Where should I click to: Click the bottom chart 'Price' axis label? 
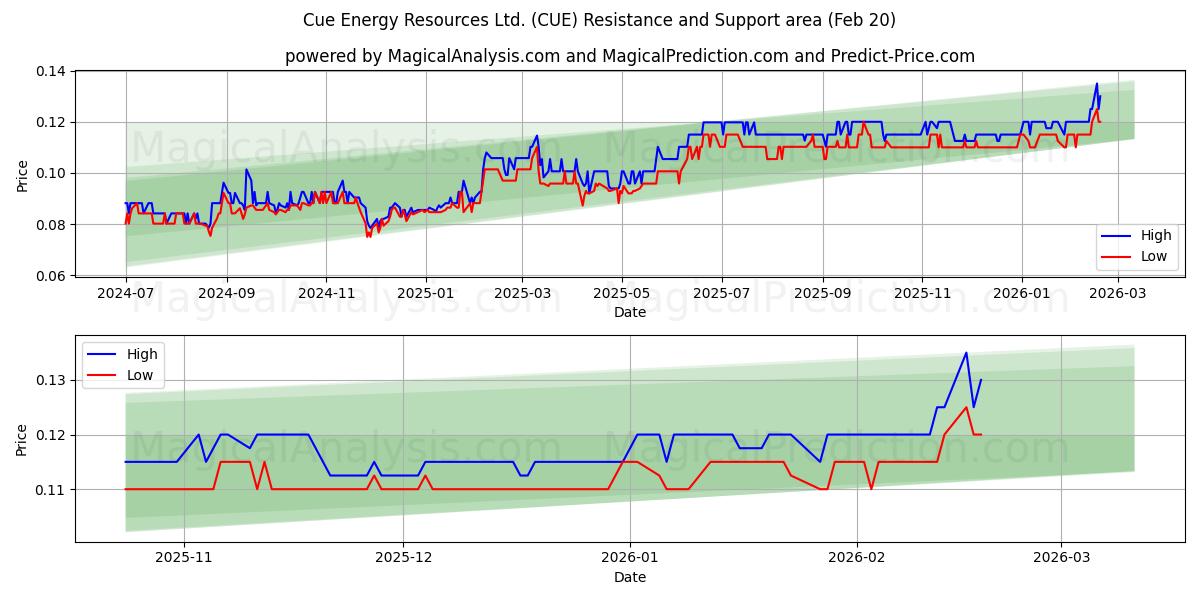(23, 438)
